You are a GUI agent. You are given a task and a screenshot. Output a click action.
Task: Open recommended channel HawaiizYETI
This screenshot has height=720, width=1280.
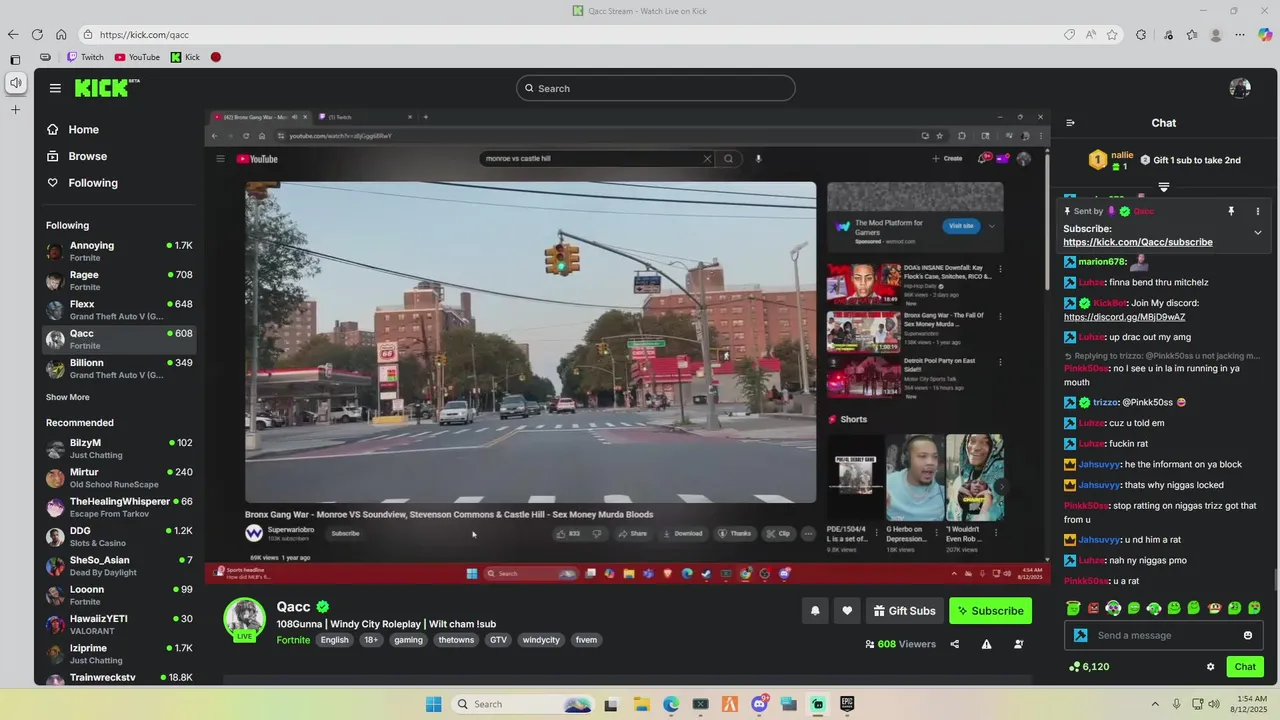pyautogui.click(x=119, y=624)
